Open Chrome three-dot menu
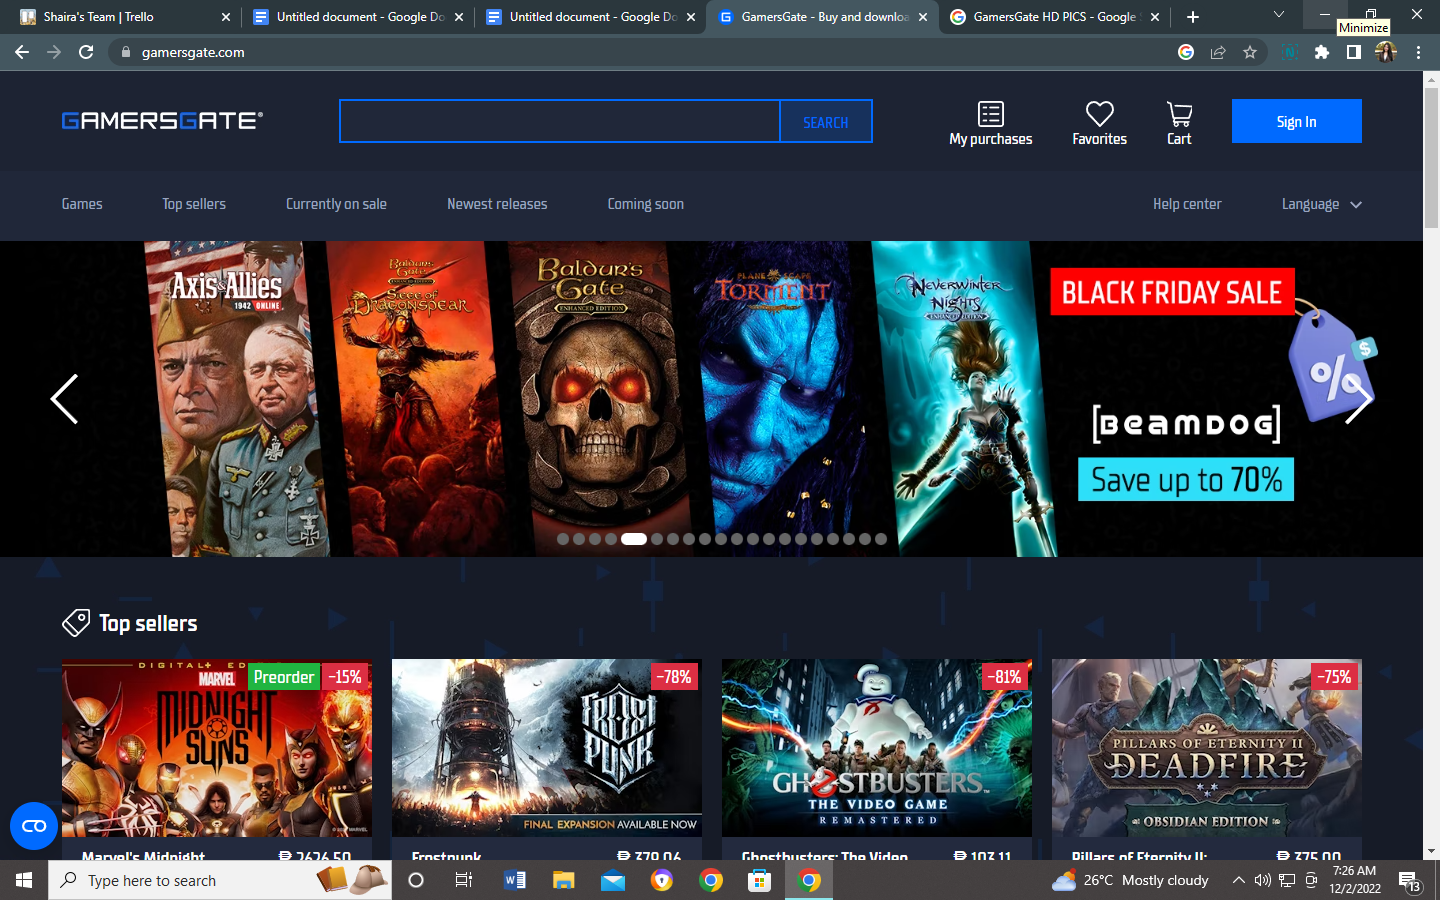The image size is (1440, 900). [1418, 52]
